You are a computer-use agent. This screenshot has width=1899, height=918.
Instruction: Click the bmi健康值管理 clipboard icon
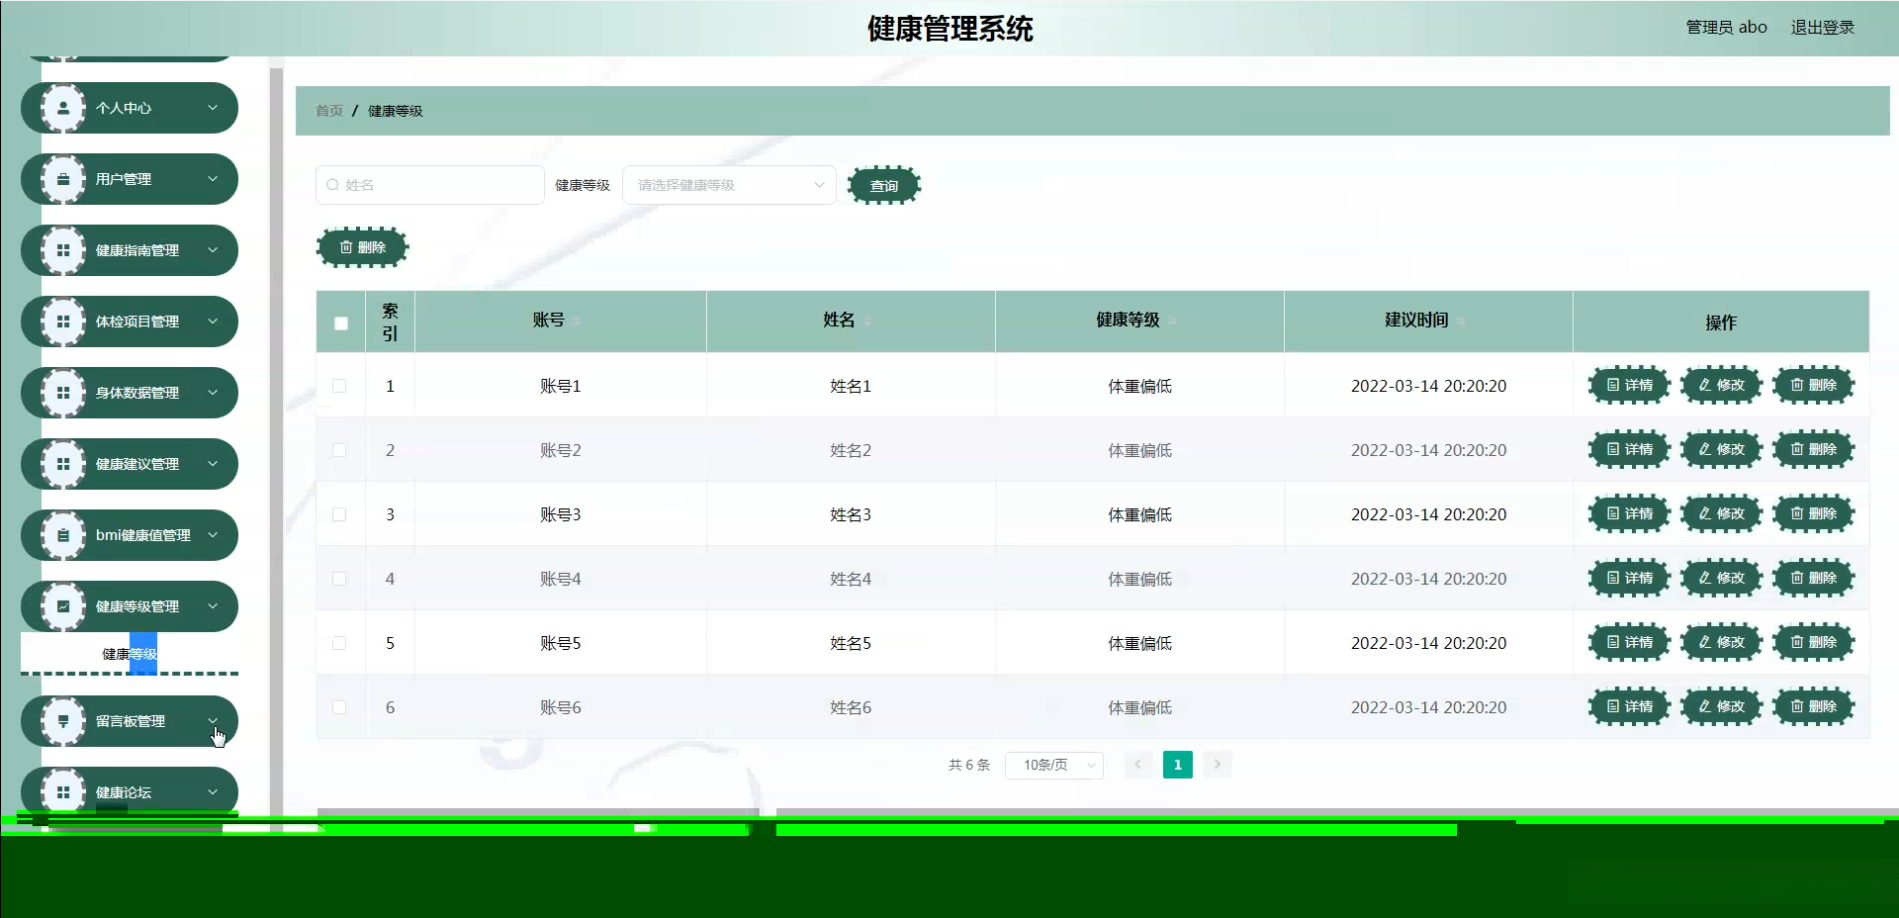click(x=63, y=535)
